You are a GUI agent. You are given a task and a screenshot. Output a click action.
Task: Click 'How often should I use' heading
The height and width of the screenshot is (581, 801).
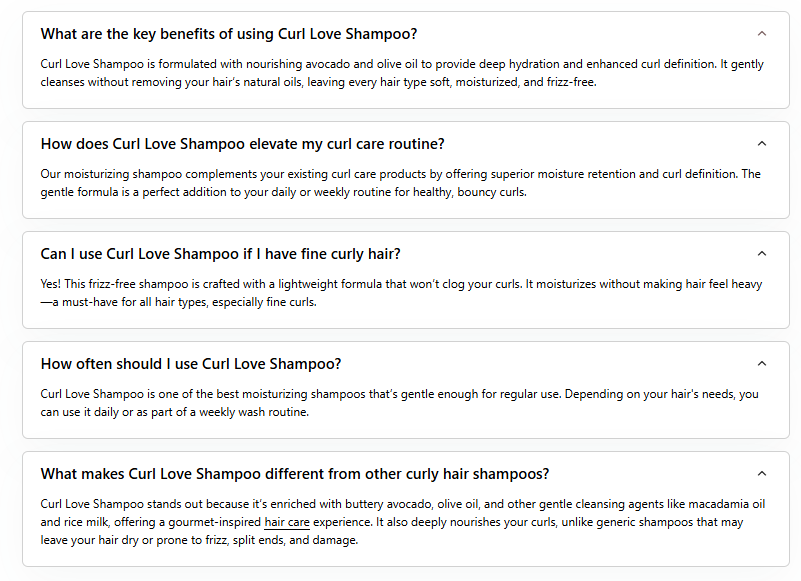pyautogui.click(x=191, y=364)
